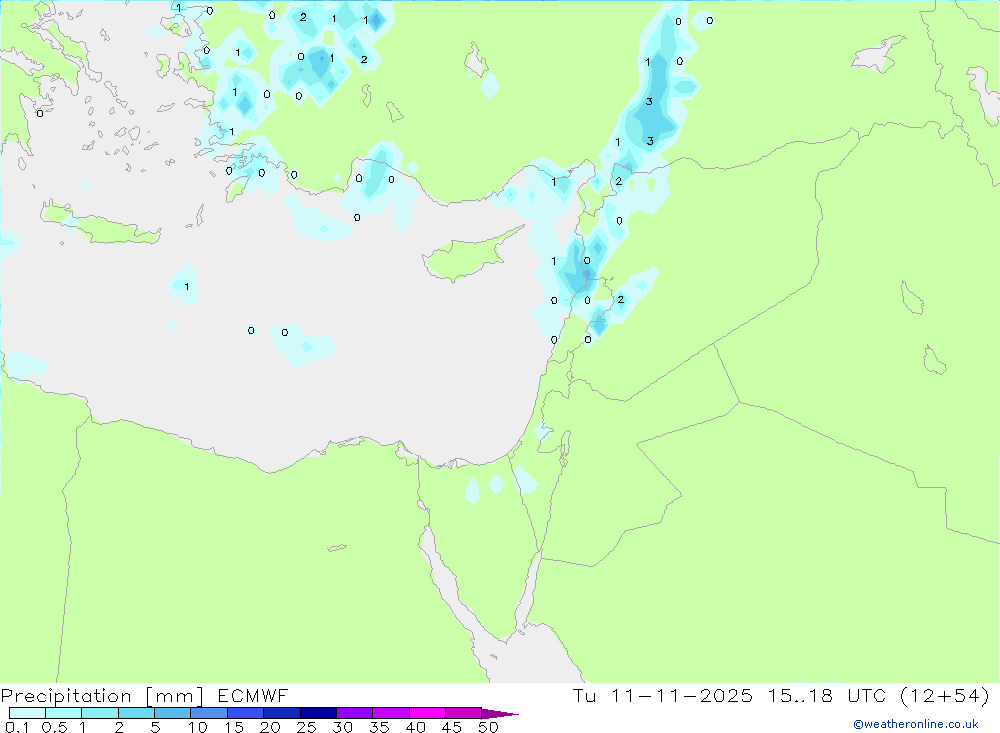Click the '45' legend scale label
This screenshot has height=733, width=1000.
point(452,727)
